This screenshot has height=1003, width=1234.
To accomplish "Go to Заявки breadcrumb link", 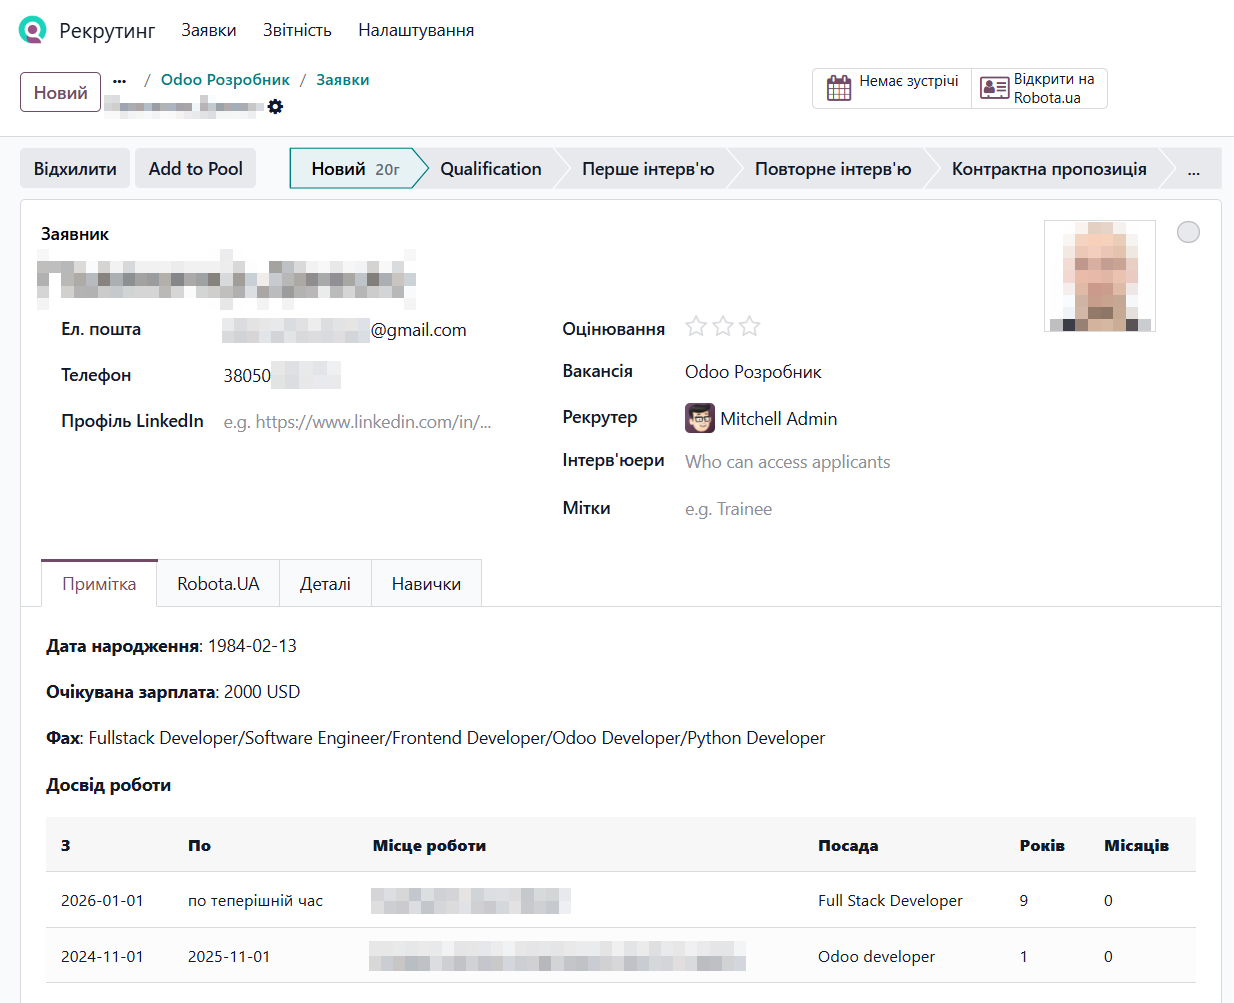I will pyautogui.click(x=343, y=80).
